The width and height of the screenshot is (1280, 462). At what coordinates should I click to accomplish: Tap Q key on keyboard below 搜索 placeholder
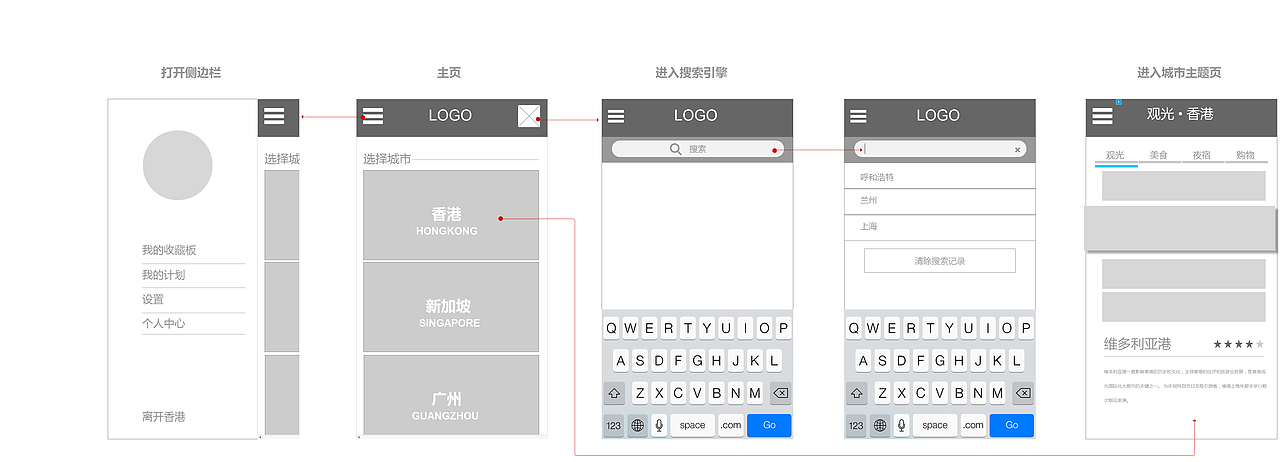(x=611, y=328)
